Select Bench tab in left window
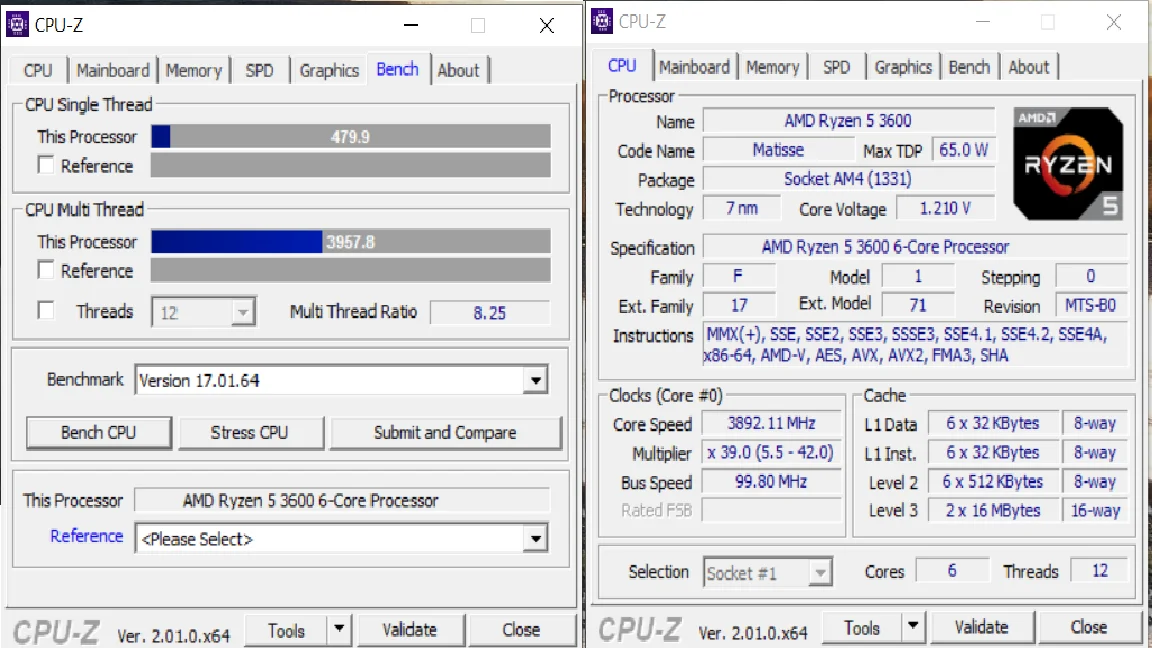Screen dimensions: 1152x648 [x=397, y=69]
